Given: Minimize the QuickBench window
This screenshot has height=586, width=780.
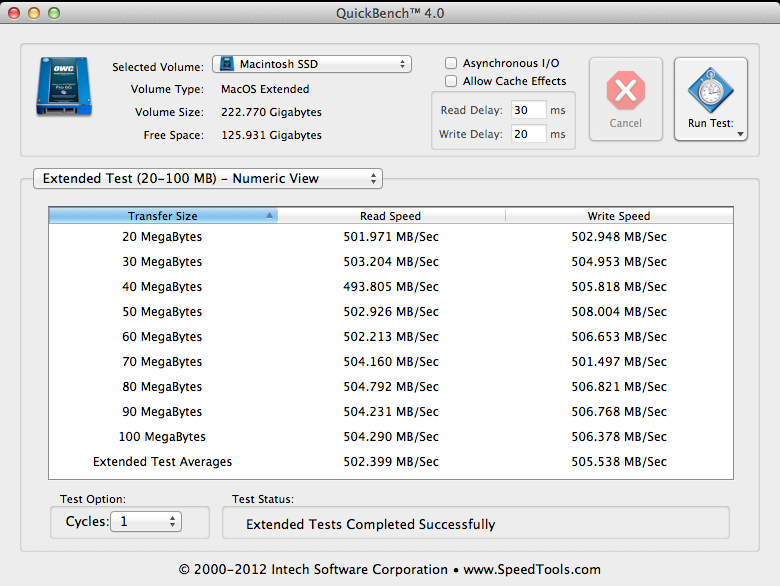Looking at the screenshot, I should point(34,13).
